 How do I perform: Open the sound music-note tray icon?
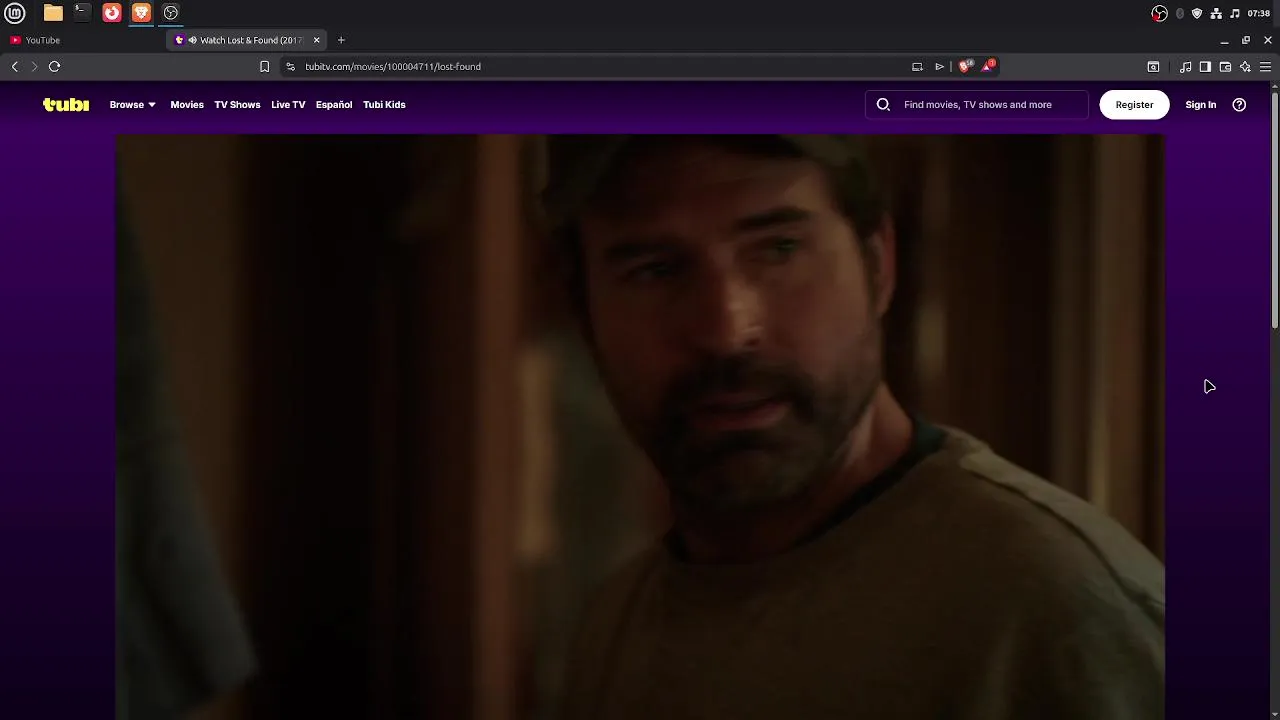tap(1235, 13)
